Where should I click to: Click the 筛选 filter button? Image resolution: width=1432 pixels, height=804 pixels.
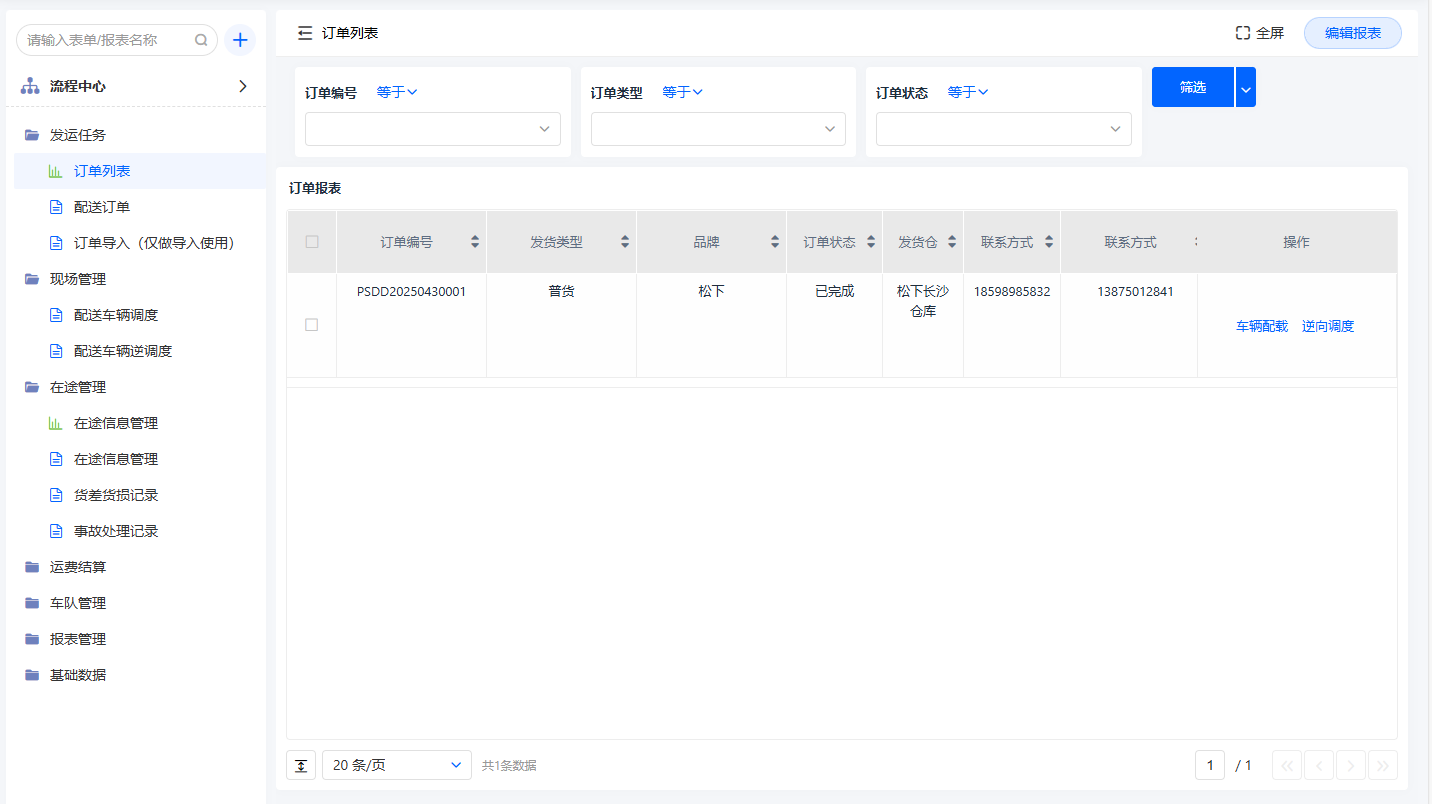coord(1193,87)
